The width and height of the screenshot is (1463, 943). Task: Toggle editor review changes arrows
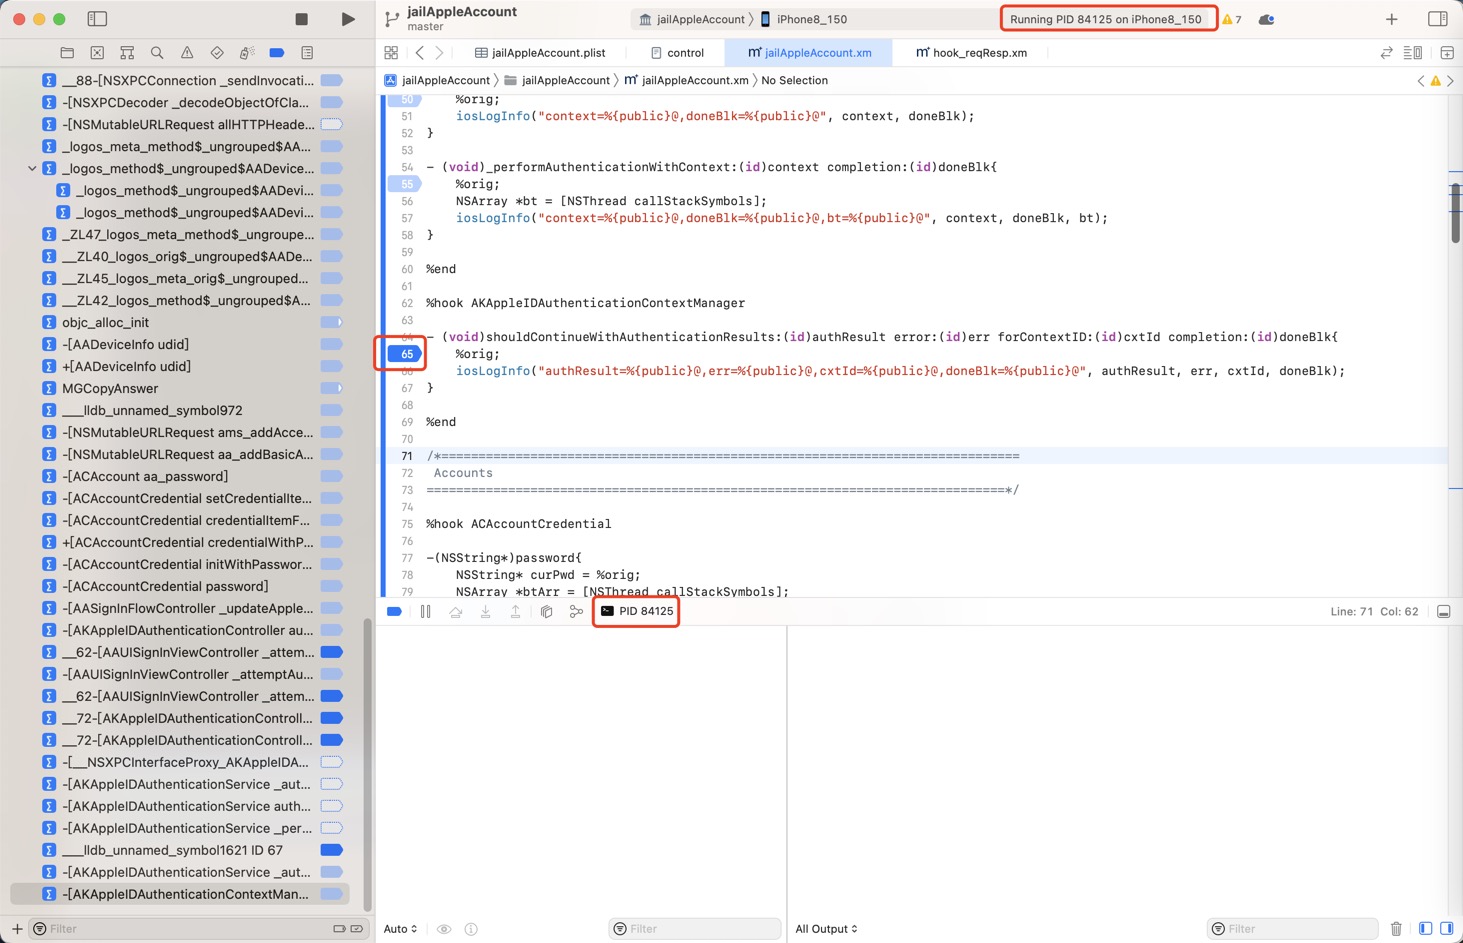1386,53
